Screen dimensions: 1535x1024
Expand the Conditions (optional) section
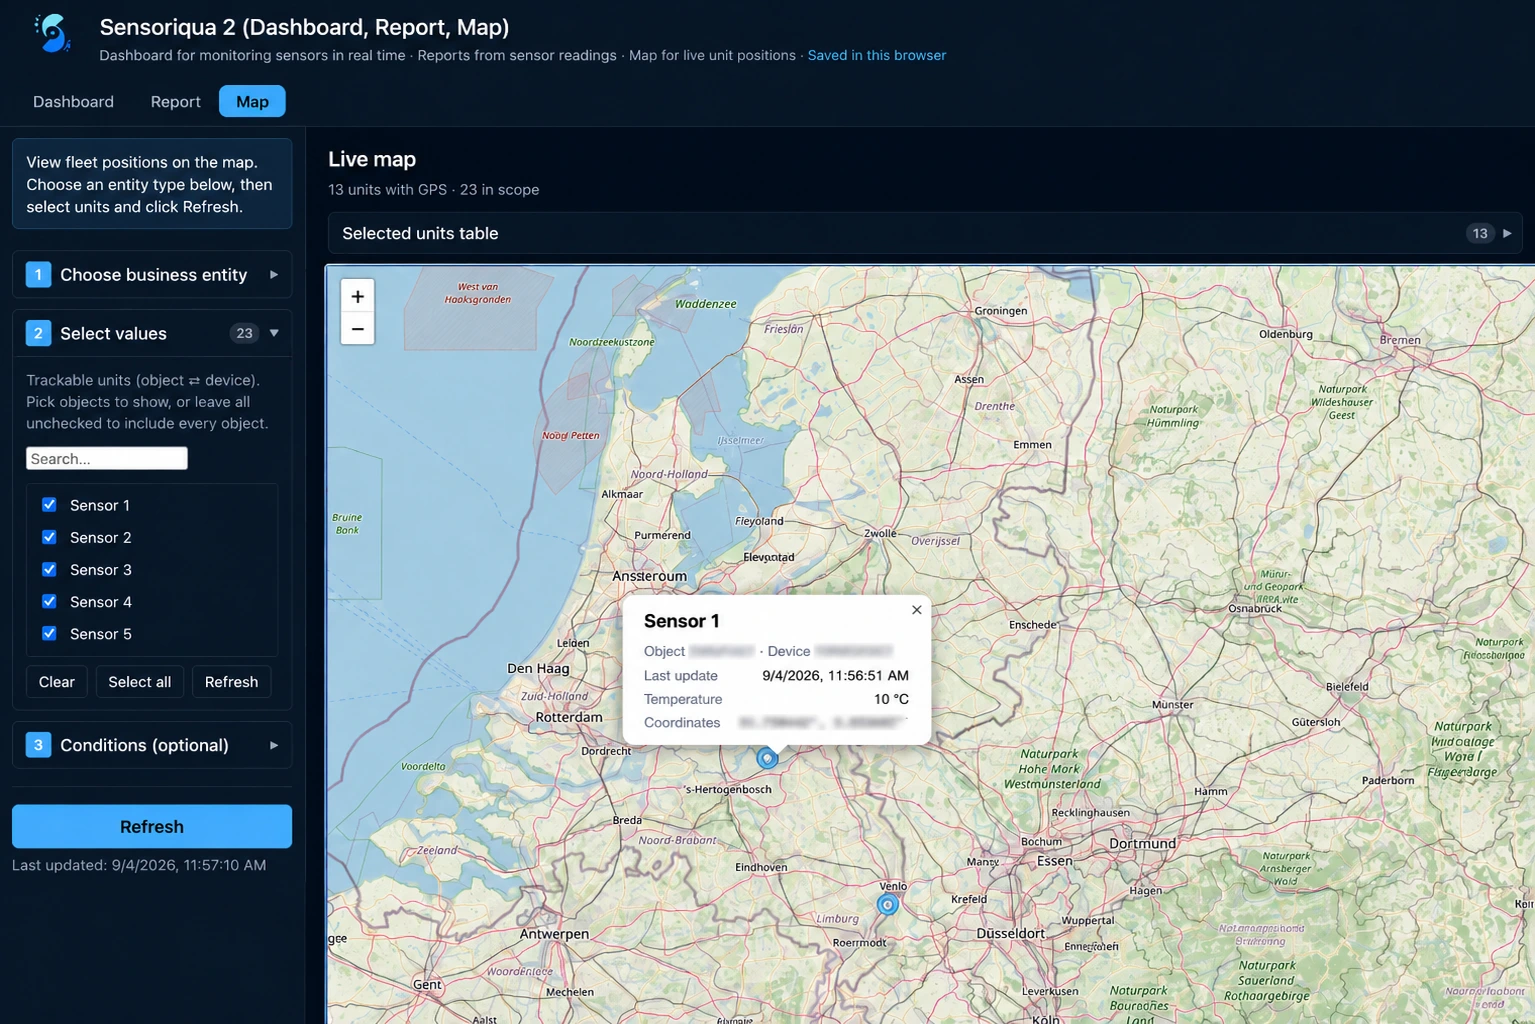152,745
